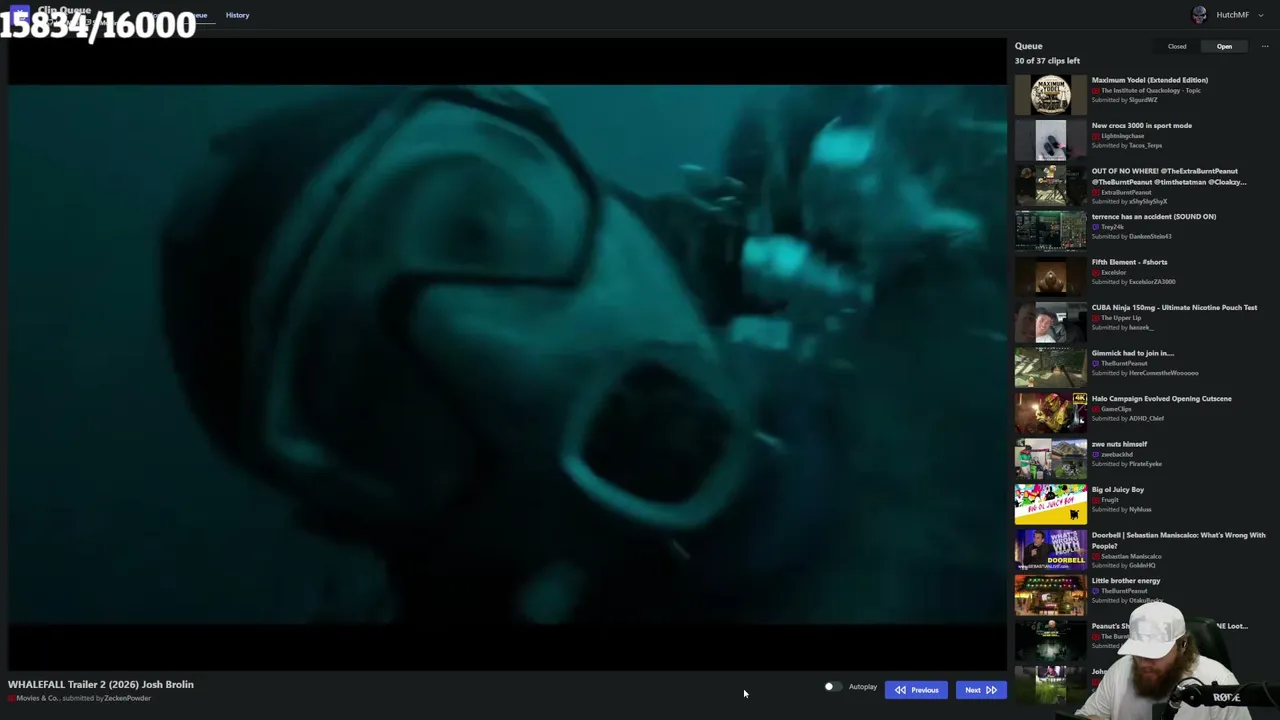Click the channel name 'Lightningchase'
The height and width of the screenshot is (720, 1280).
tap(1122, 136)
